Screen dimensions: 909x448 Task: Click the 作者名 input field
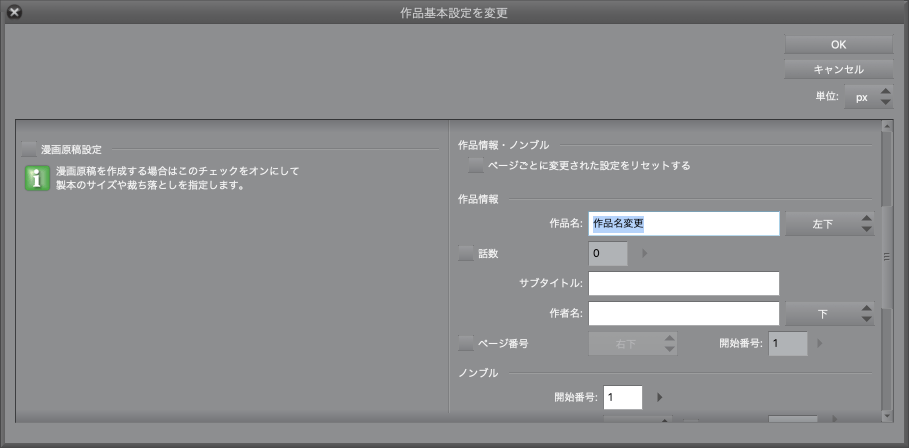pos(684,313)
